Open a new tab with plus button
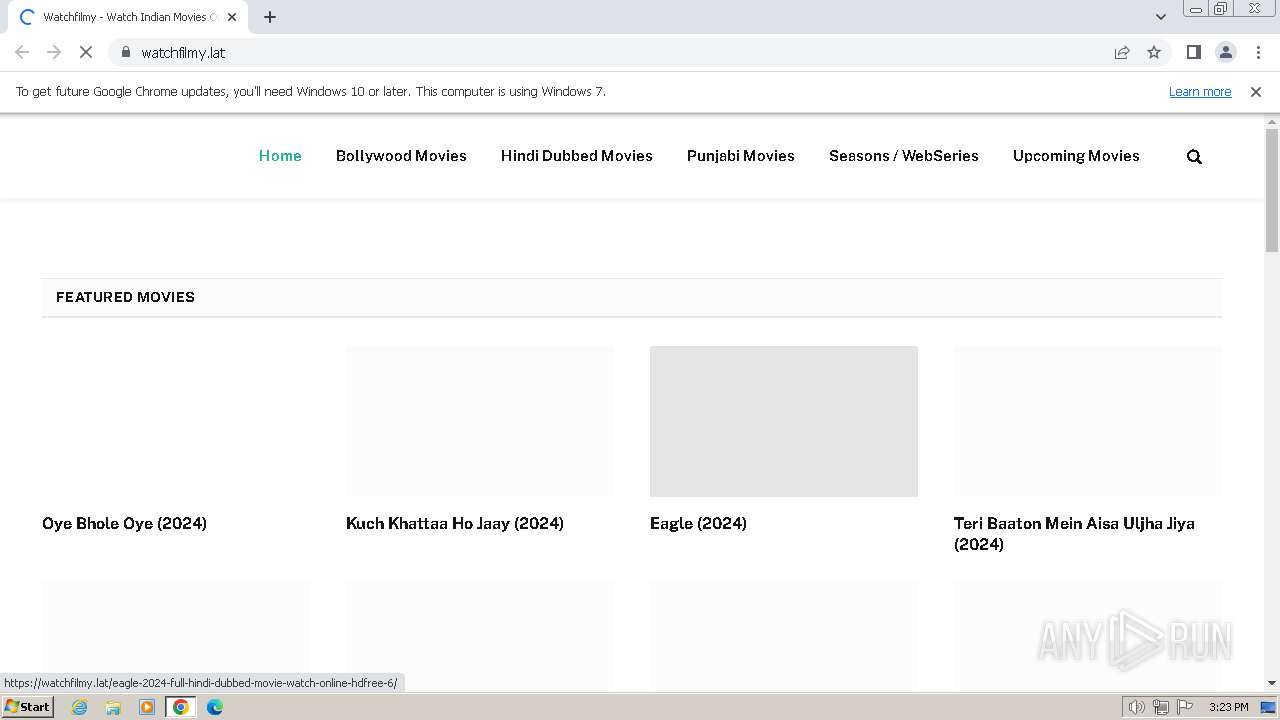Screen dimensions: 1280x720 coord(270,17)
